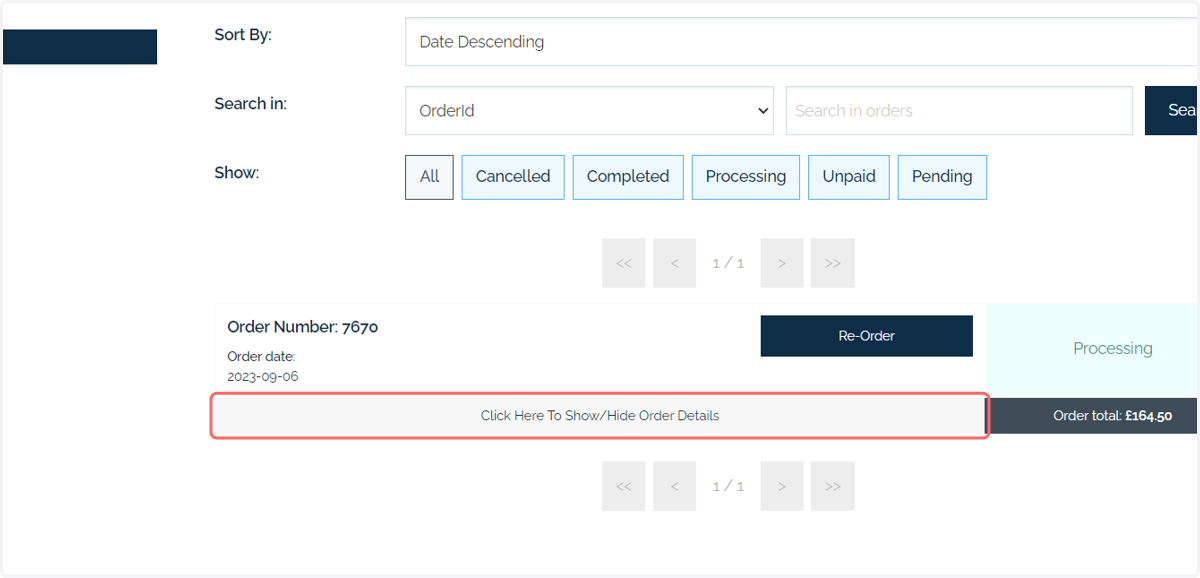Filter orders by Processing
This screenshot has width=1200, height=578.
coord(746,177)
